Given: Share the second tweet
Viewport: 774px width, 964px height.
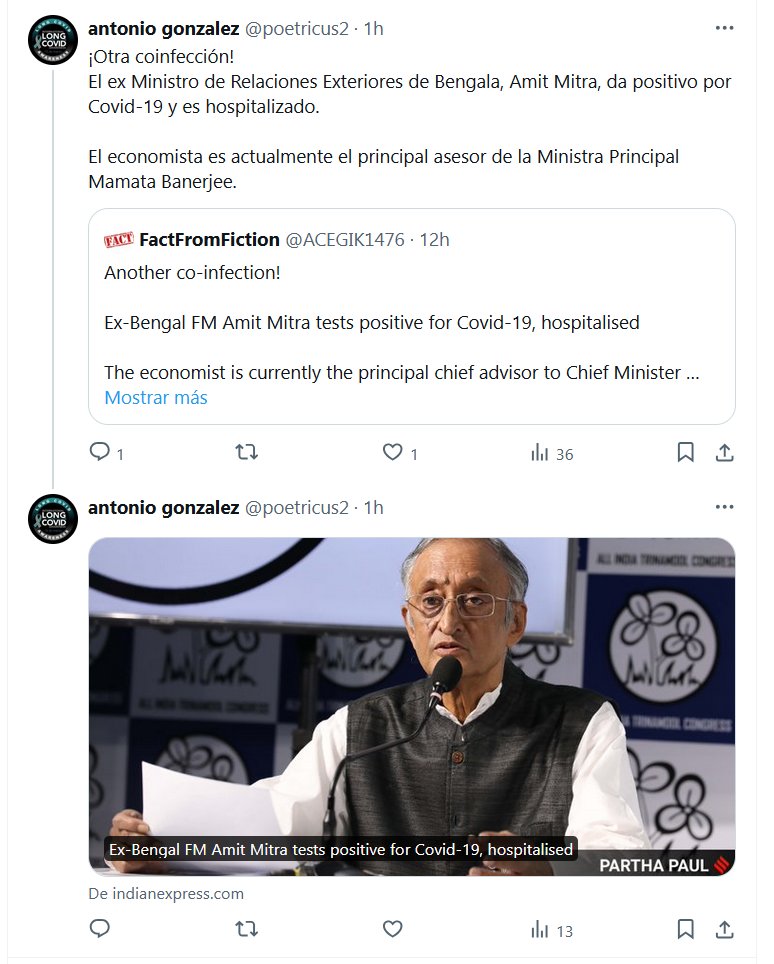Looking at the screenshot, I should [724, 929].
